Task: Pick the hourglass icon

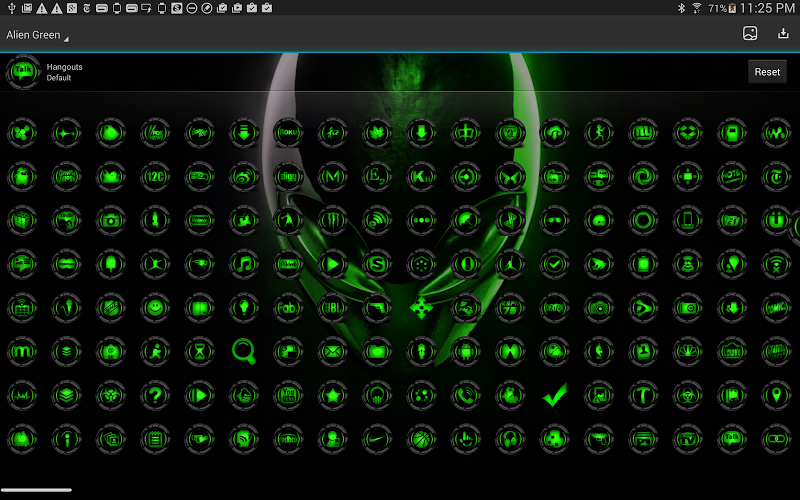Action: coord(199,352)
